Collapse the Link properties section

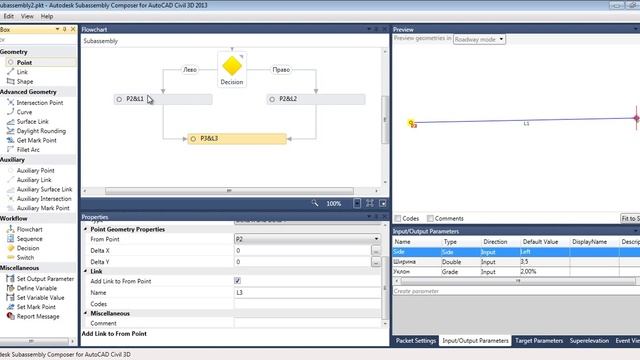[86, 271]
